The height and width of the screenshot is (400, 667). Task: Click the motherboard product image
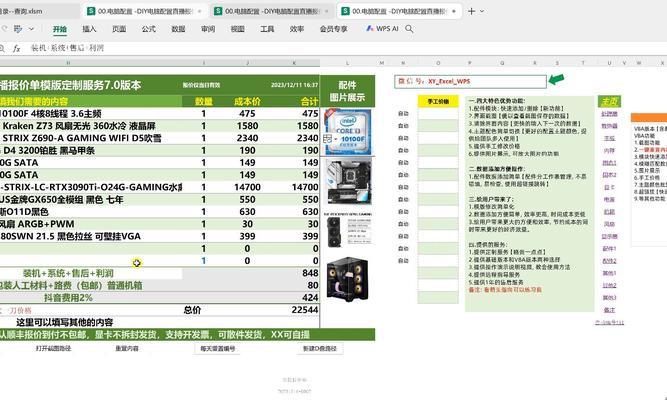[348, 181]
